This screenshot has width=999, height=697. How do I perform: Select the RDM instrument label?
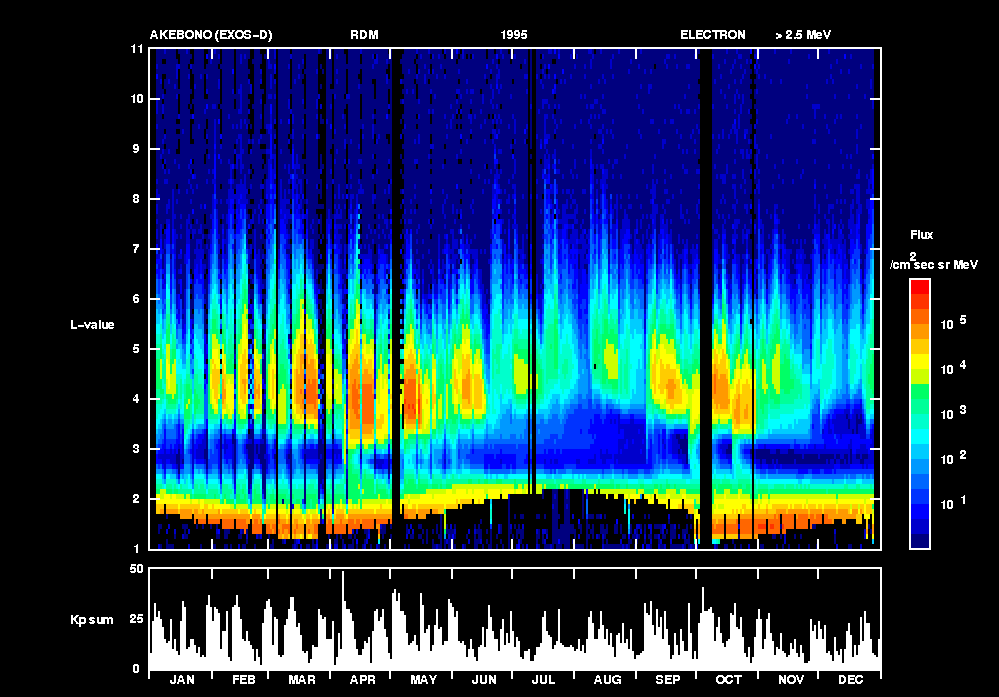pyautogui.click(x=364, y=35)
